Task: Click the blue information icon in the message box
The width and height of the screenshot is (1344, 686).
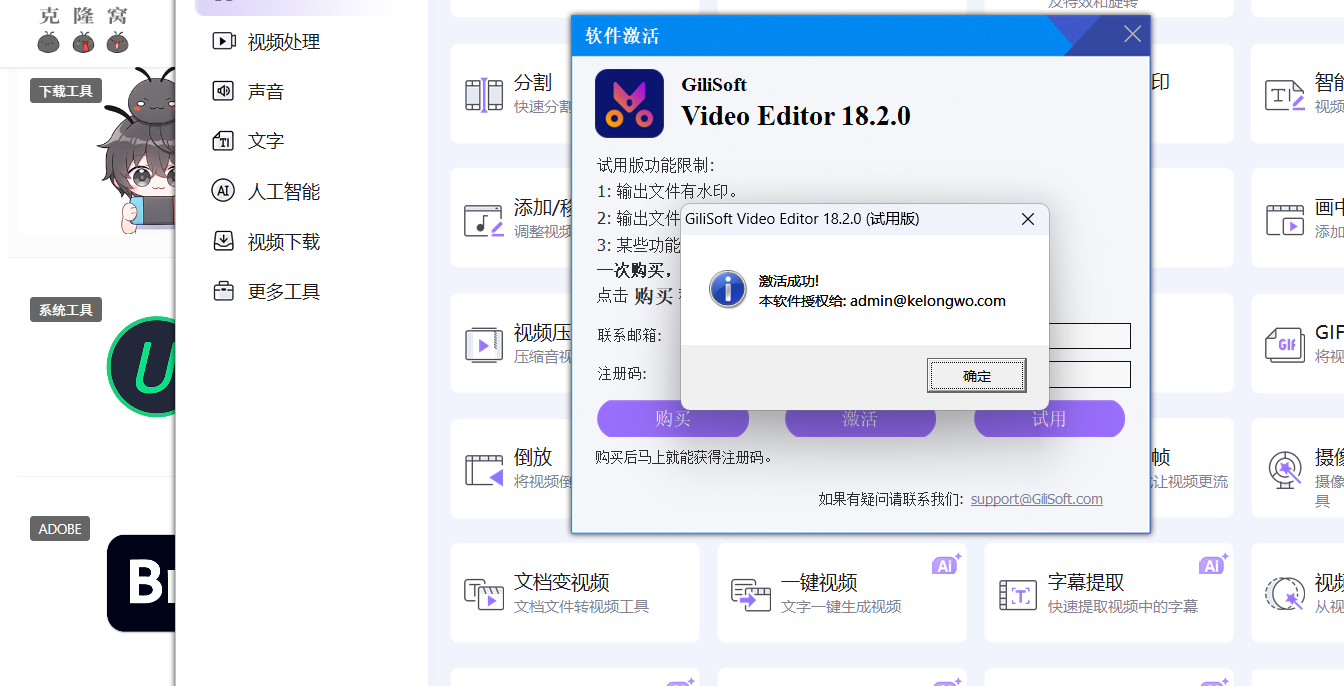Action: (x=728, y=289)
